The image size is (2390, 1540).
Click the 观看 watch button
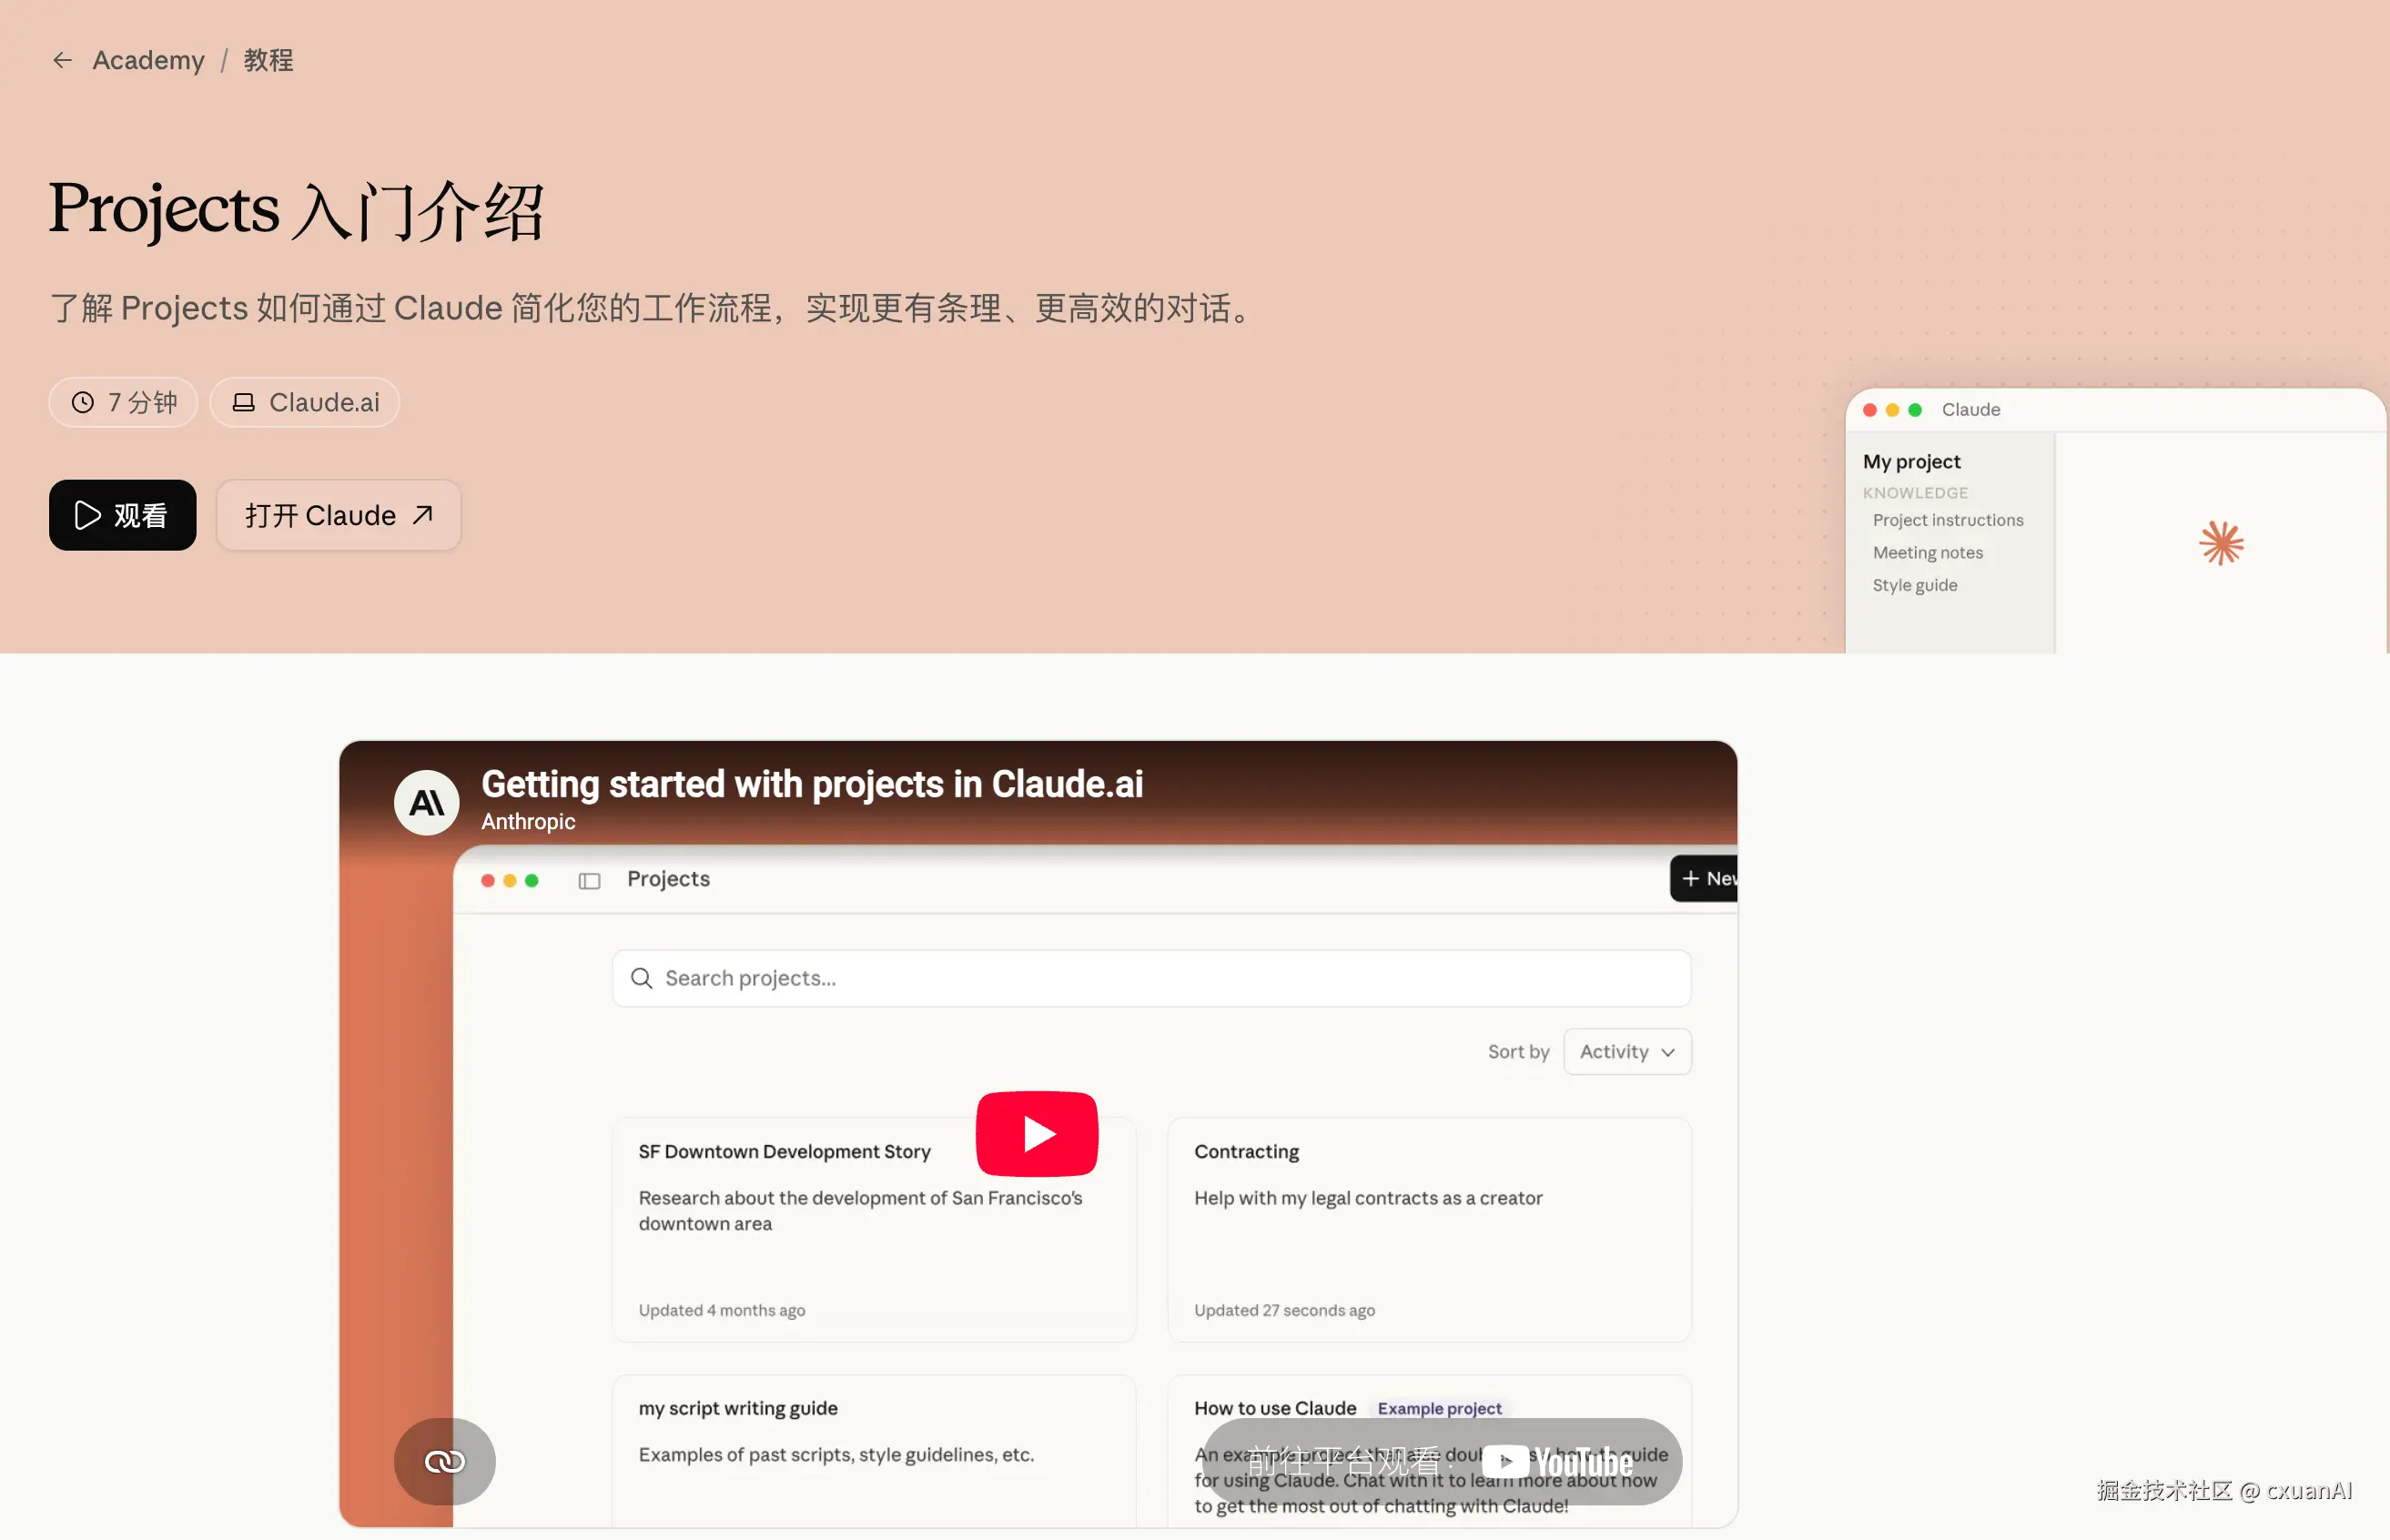tap(122, 515)
